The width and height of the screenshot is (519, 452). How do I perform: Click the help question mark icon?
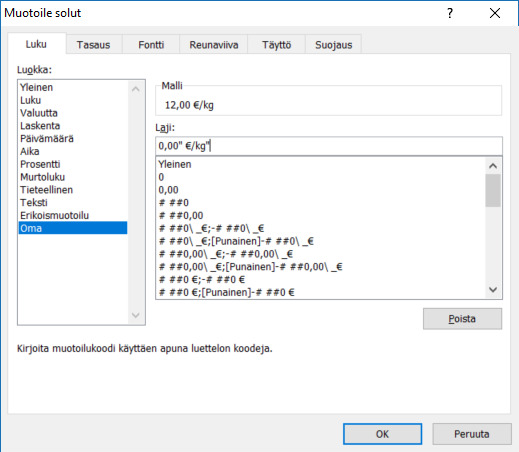[x=450, y=13]
